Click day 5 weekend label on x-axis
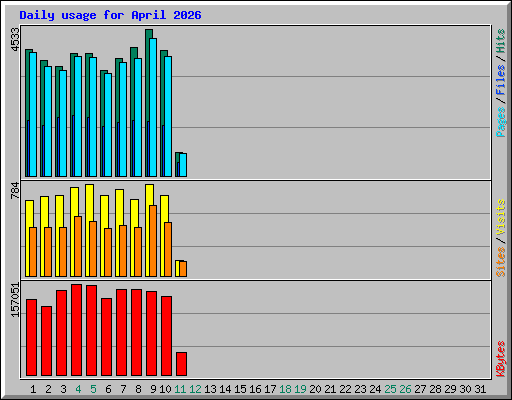The width and height of the screenshot is (512, 400). (93, 389)
